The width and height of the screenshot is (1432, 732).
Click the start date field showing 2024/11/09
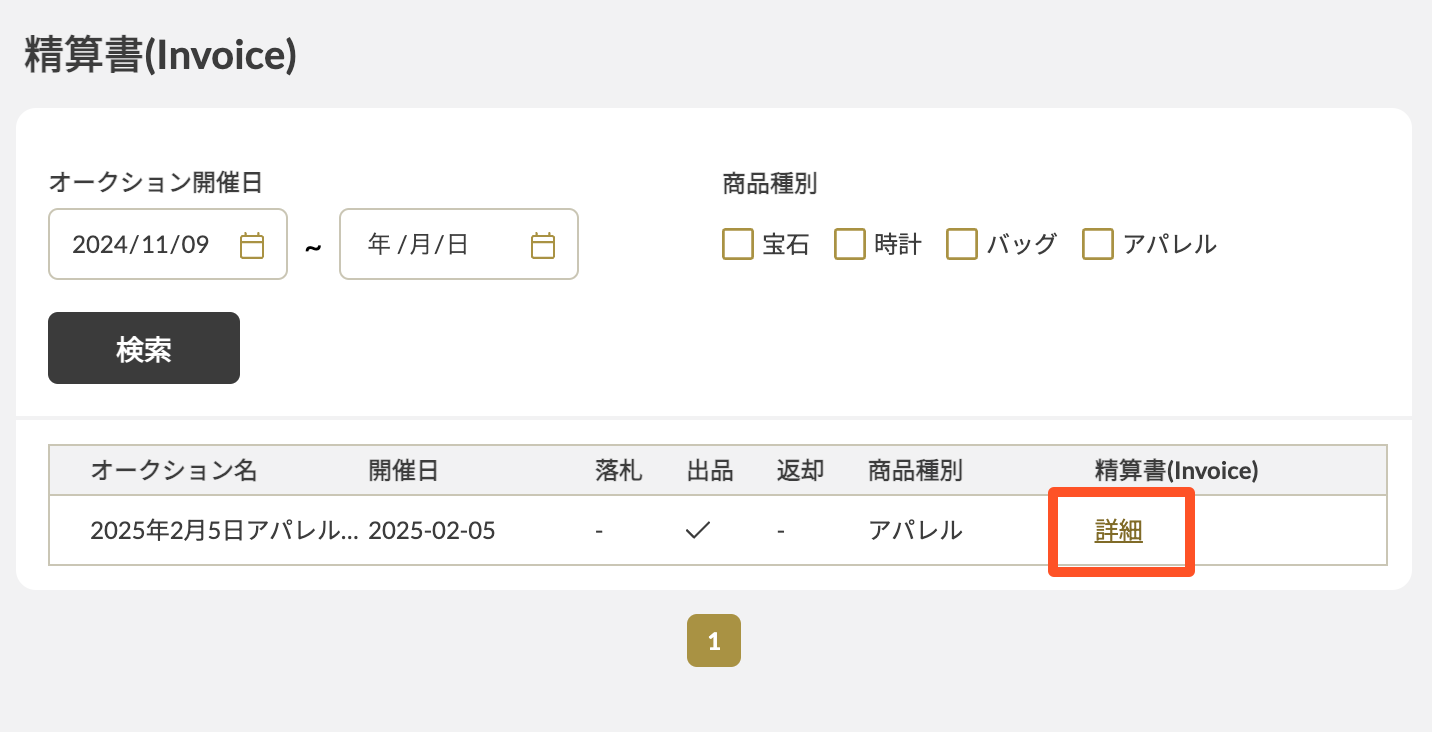[x=141, y=245]
